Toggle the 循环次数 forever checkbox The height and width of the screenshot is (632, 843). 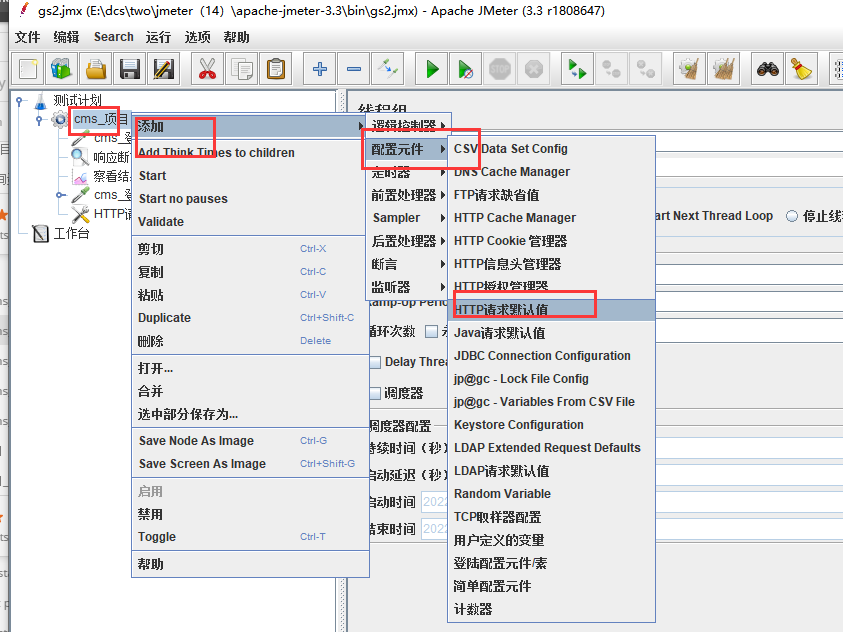click(x=431, y=332)
